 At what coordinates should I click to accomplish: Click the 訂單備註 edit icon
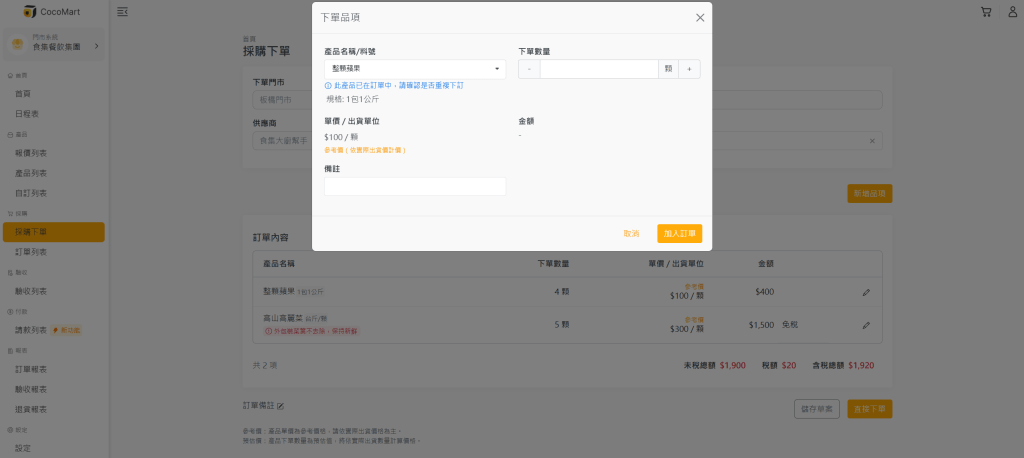click(x=281, y=406)
